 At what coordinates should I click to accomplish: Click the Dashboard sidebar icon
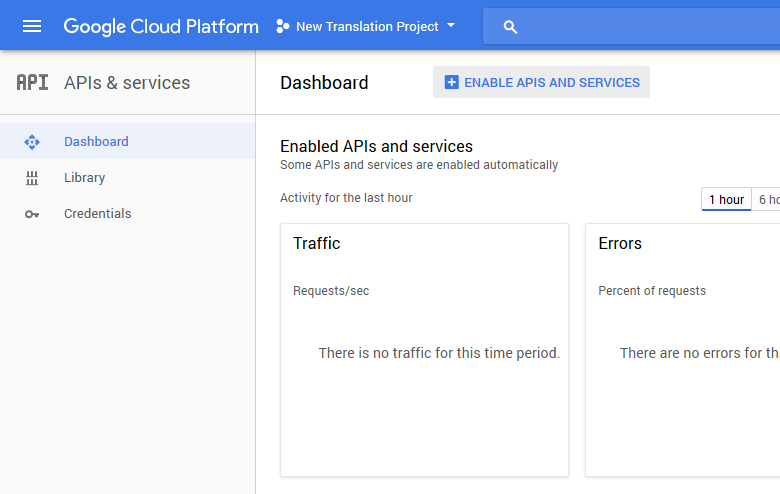pos(32,142)
